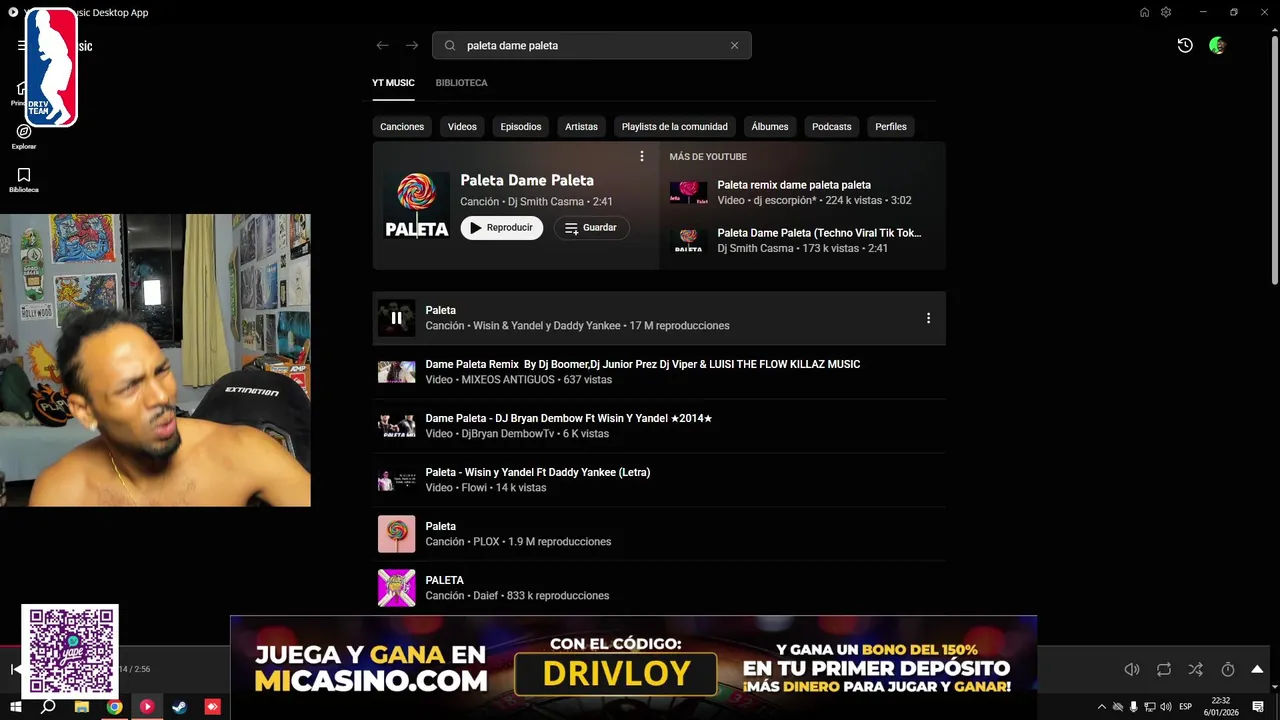Open the user profile avatar
The width and height of the screenshot is (1280, 720).
pos(1217,45)
